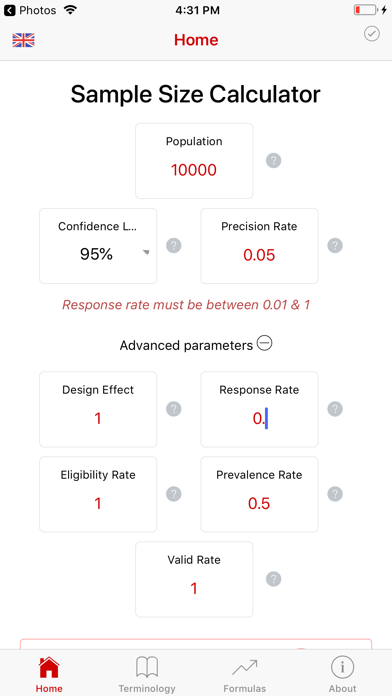Tap the checkmark circle icon in header

372,34
